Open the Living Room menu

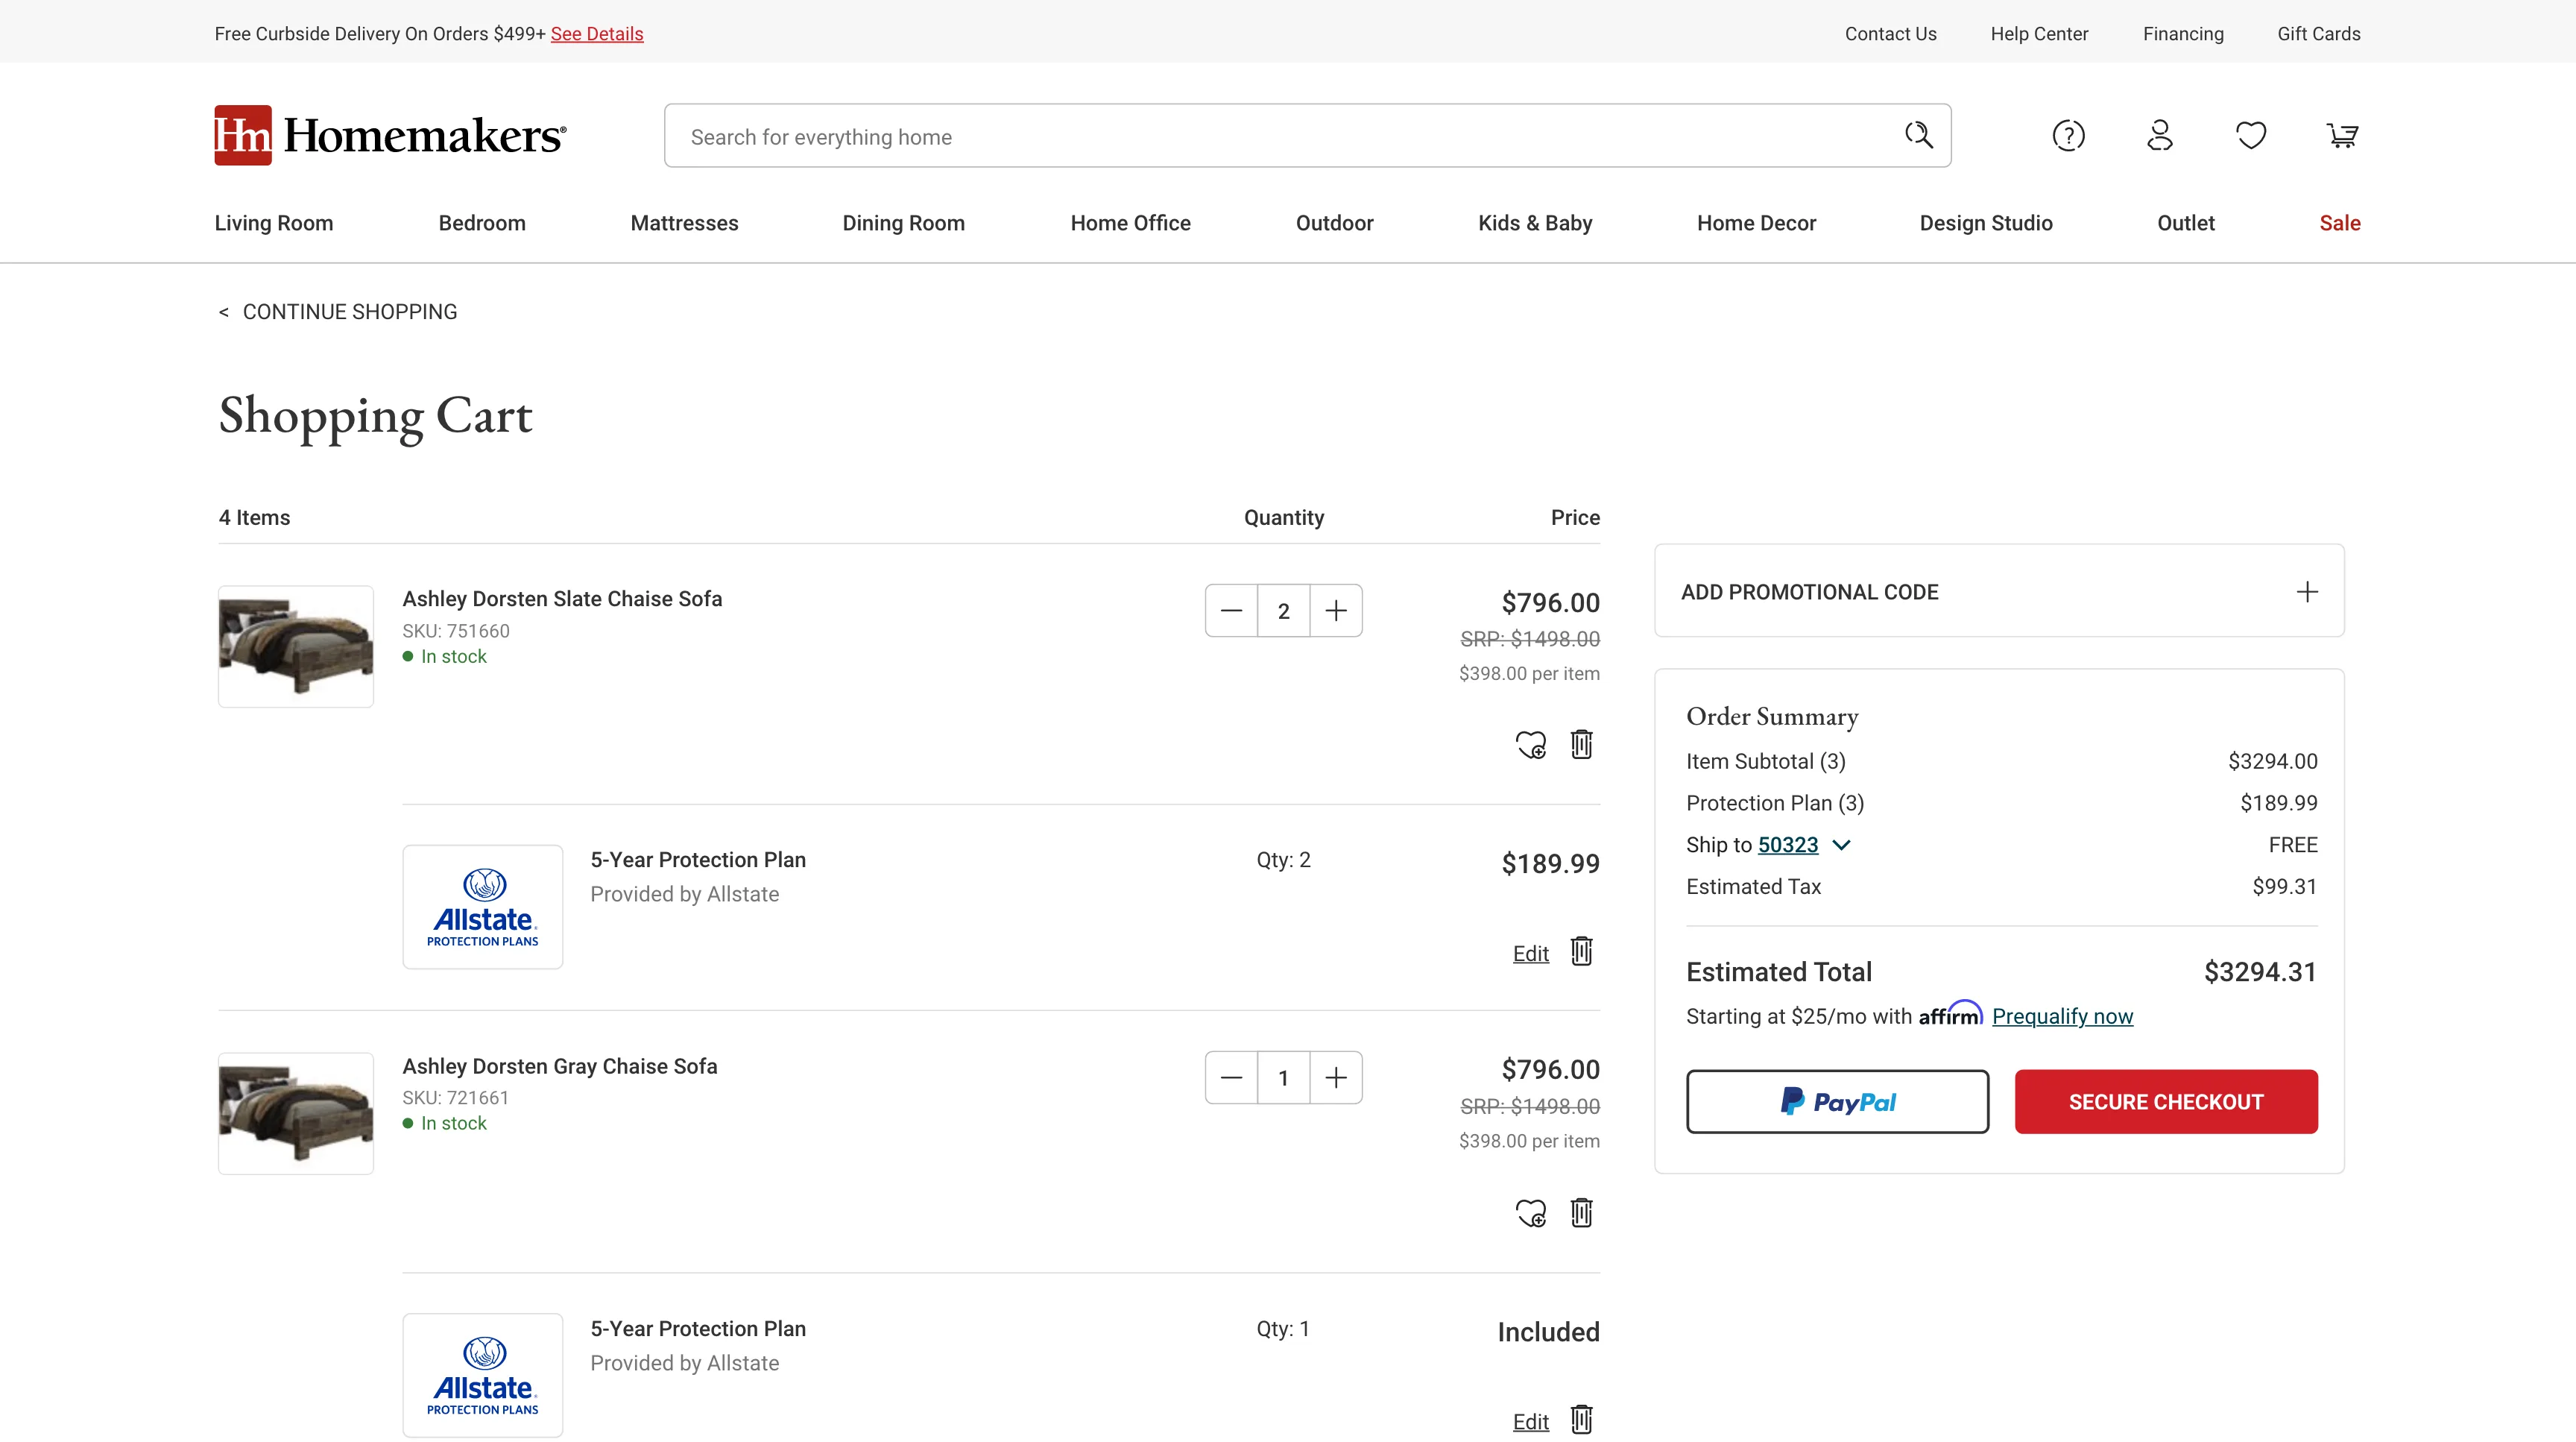click(274, 223)
